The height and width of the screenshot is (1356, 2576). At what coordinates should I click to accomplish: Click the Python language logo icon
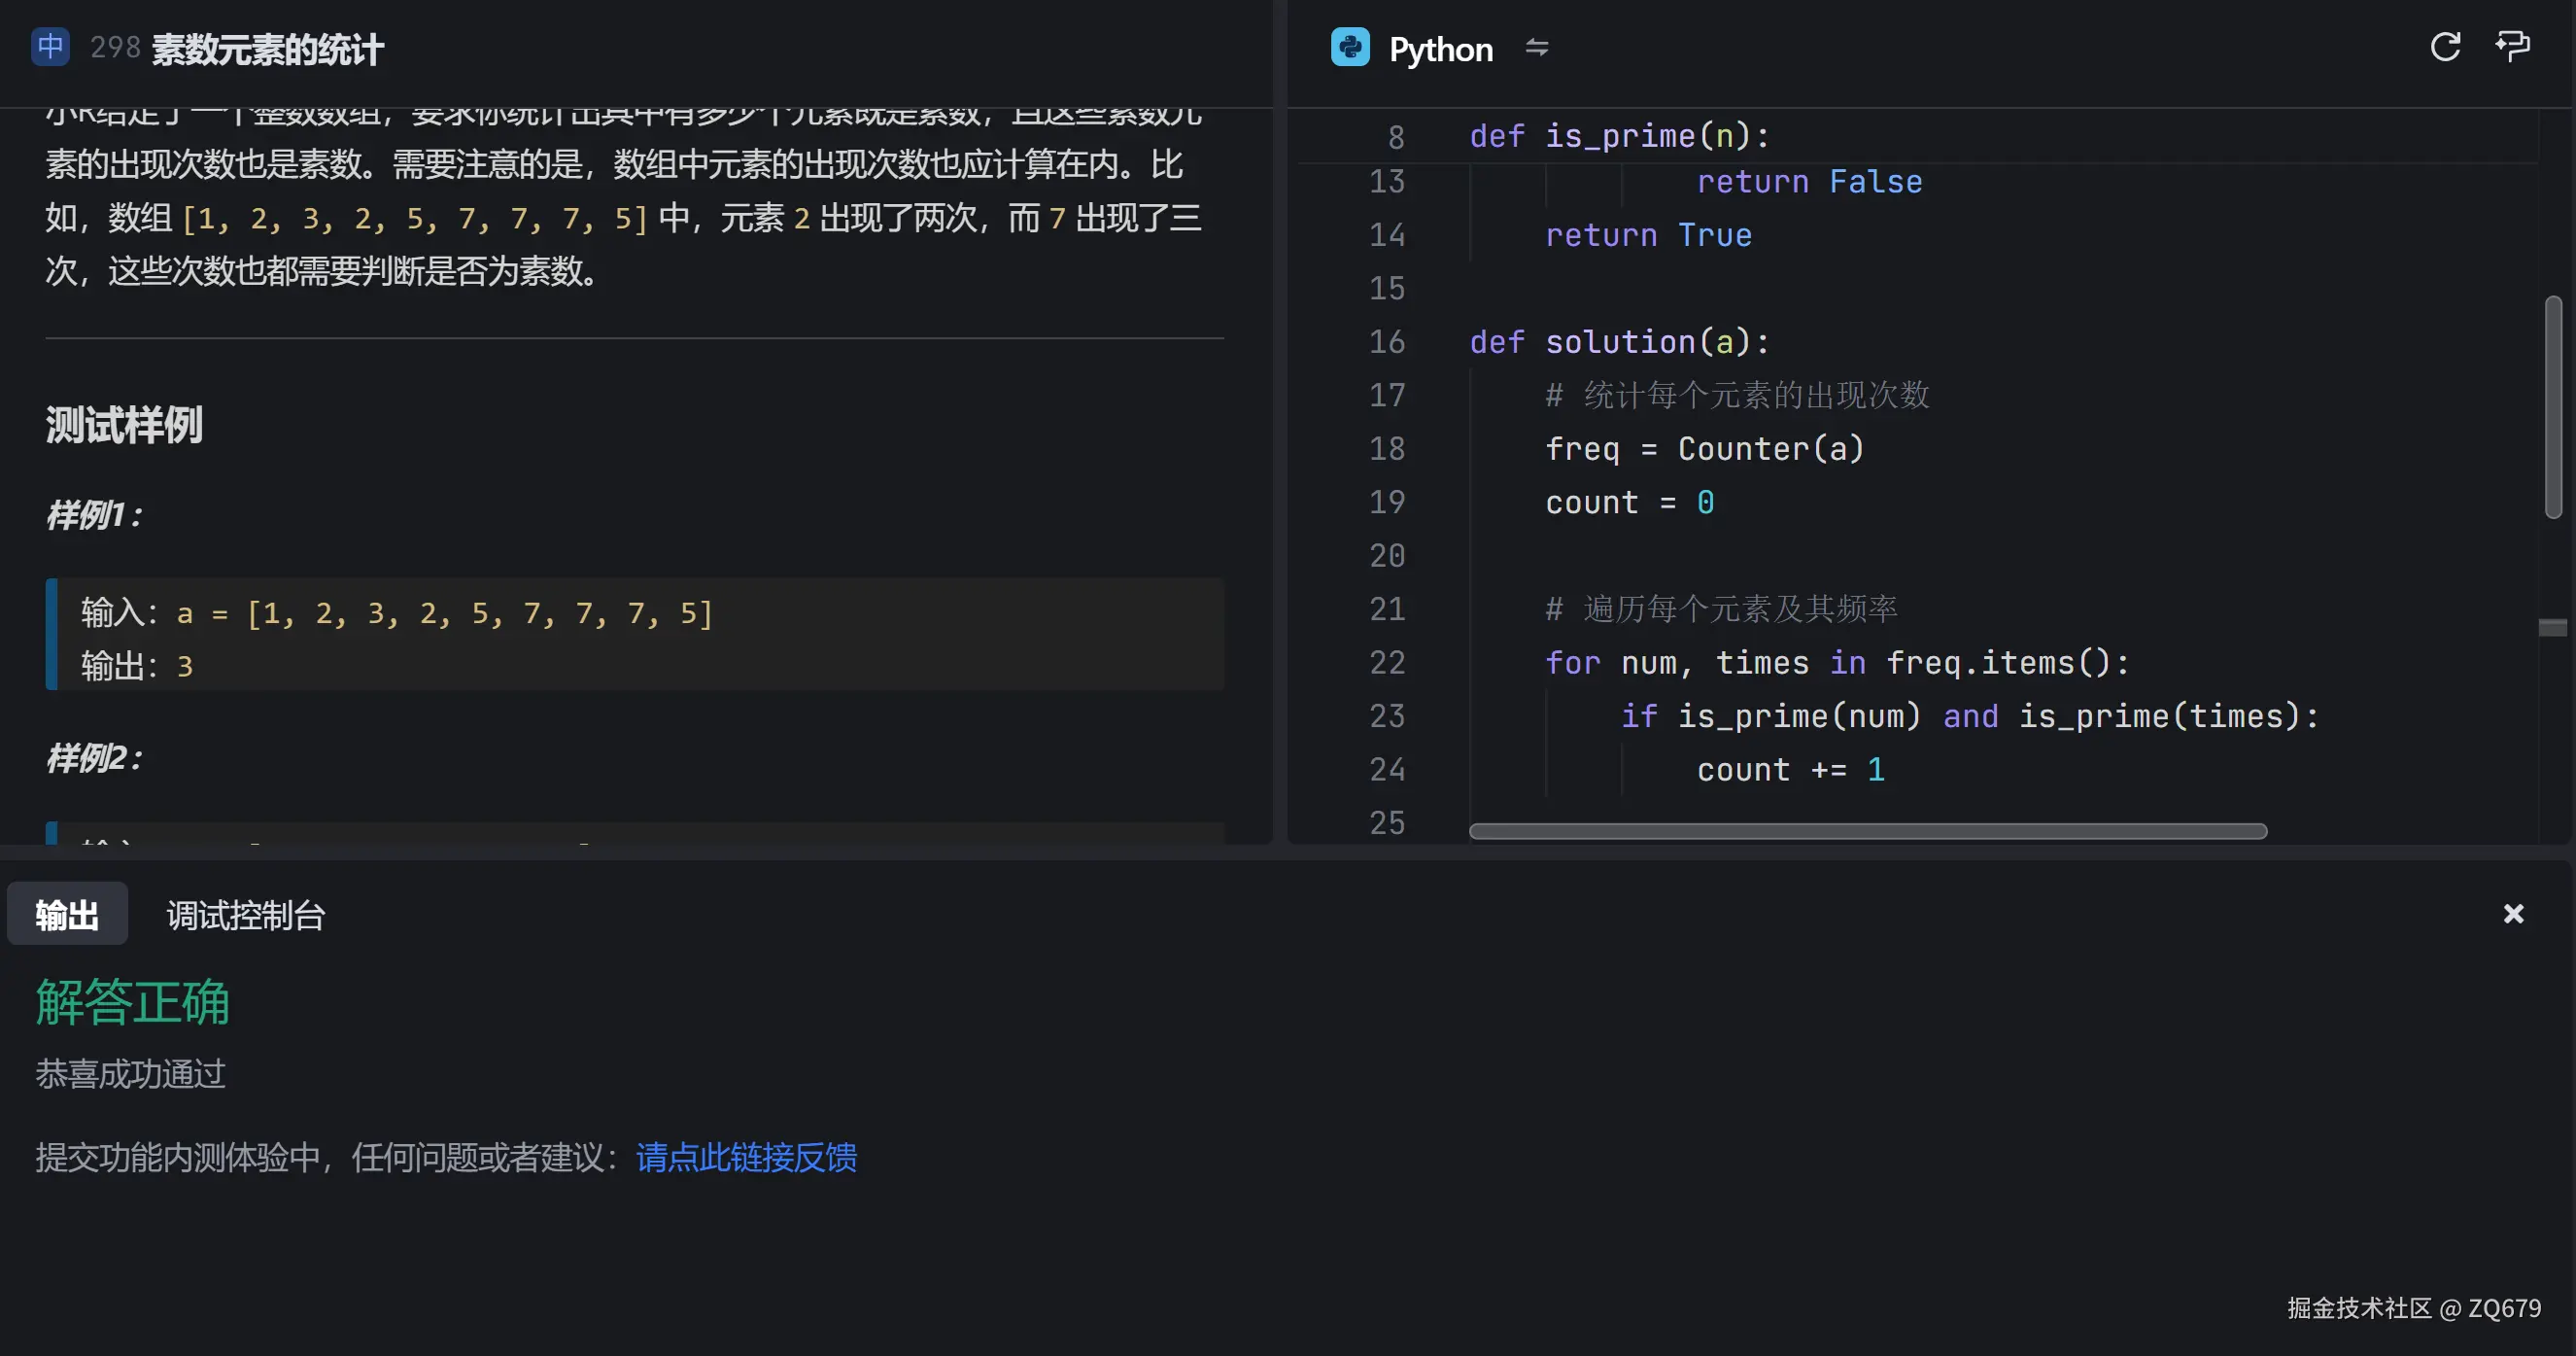click(x=1349, y=47)
